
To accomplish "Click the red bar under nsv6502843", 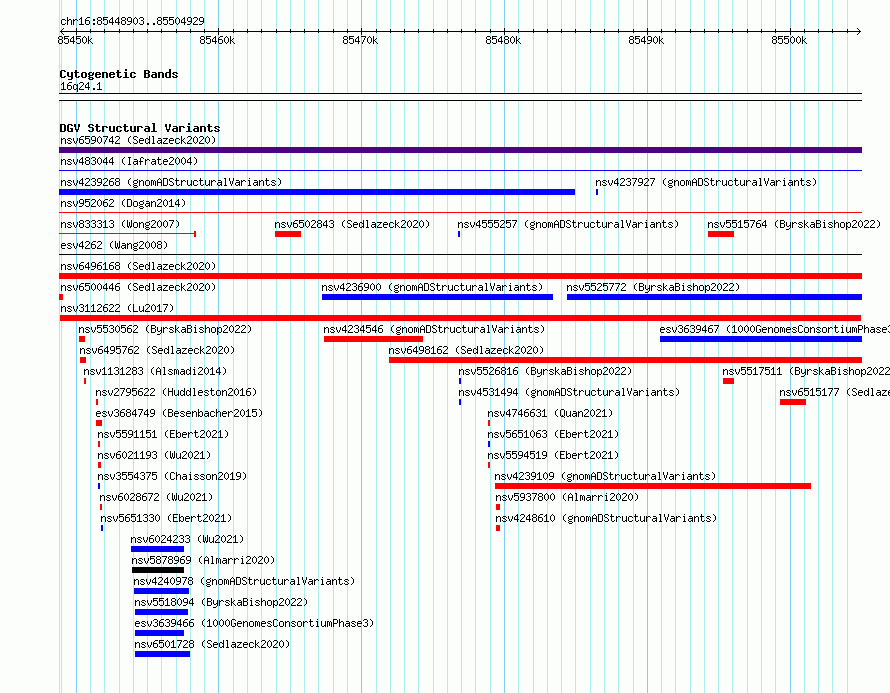I will tap(288, 234).
